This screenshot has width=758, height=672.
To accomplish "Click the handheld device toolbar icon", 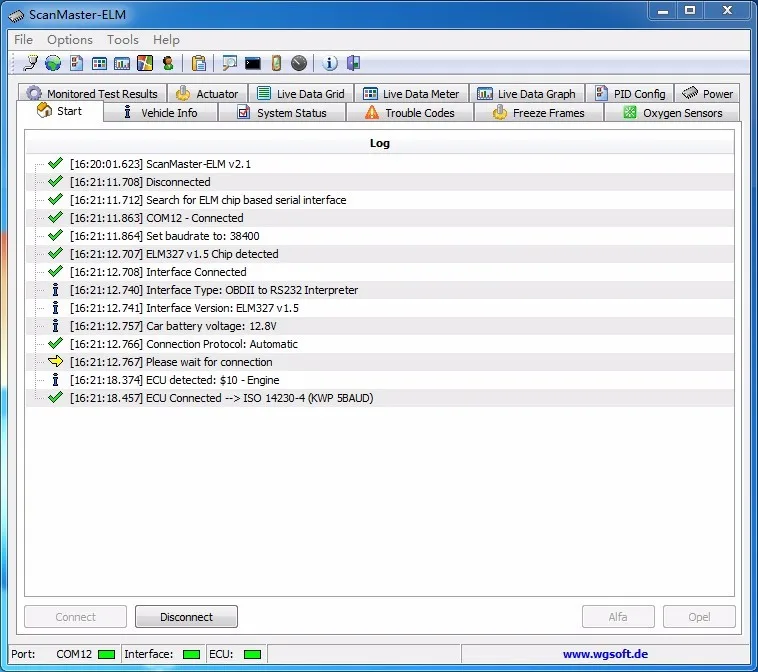I will pos(276,63).
